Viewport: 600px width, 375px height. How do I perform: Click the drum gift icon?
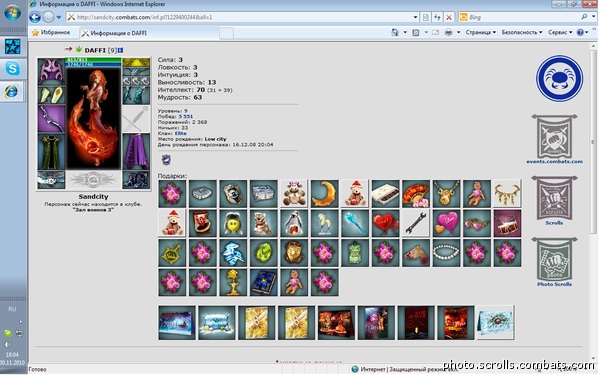coord(507,223)
